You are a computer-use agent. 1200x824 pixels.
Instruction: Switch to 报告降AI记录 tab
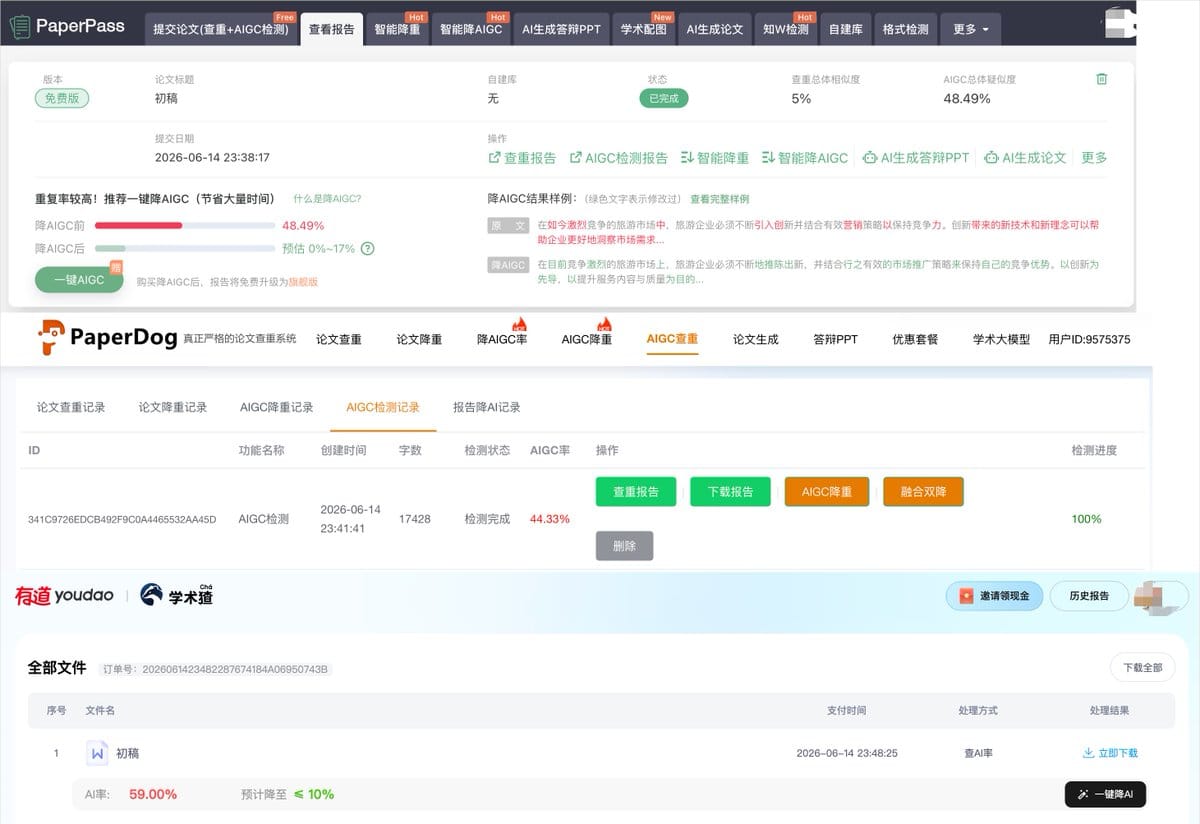click(x=487, y=407)
